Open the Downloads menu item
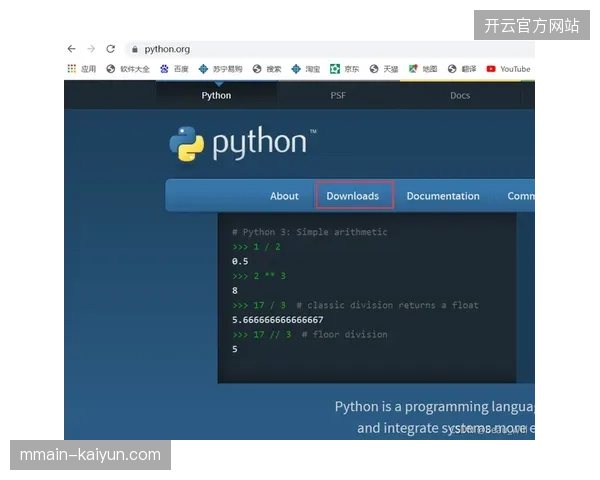 click(x=352, y=196)
